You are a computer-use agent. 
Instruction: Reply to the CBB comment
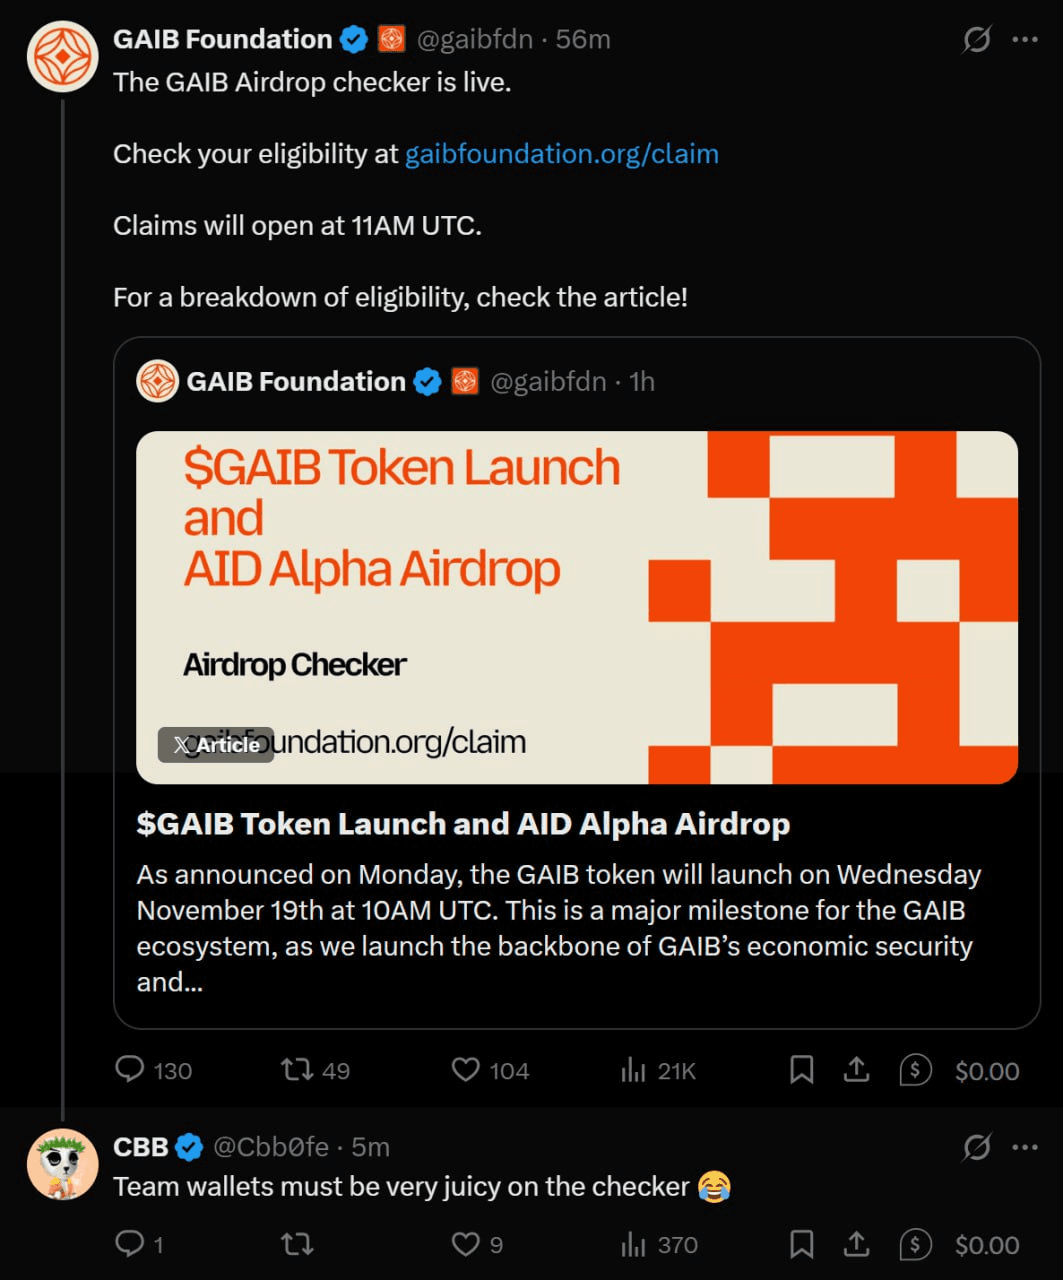tap(130, 1244)
